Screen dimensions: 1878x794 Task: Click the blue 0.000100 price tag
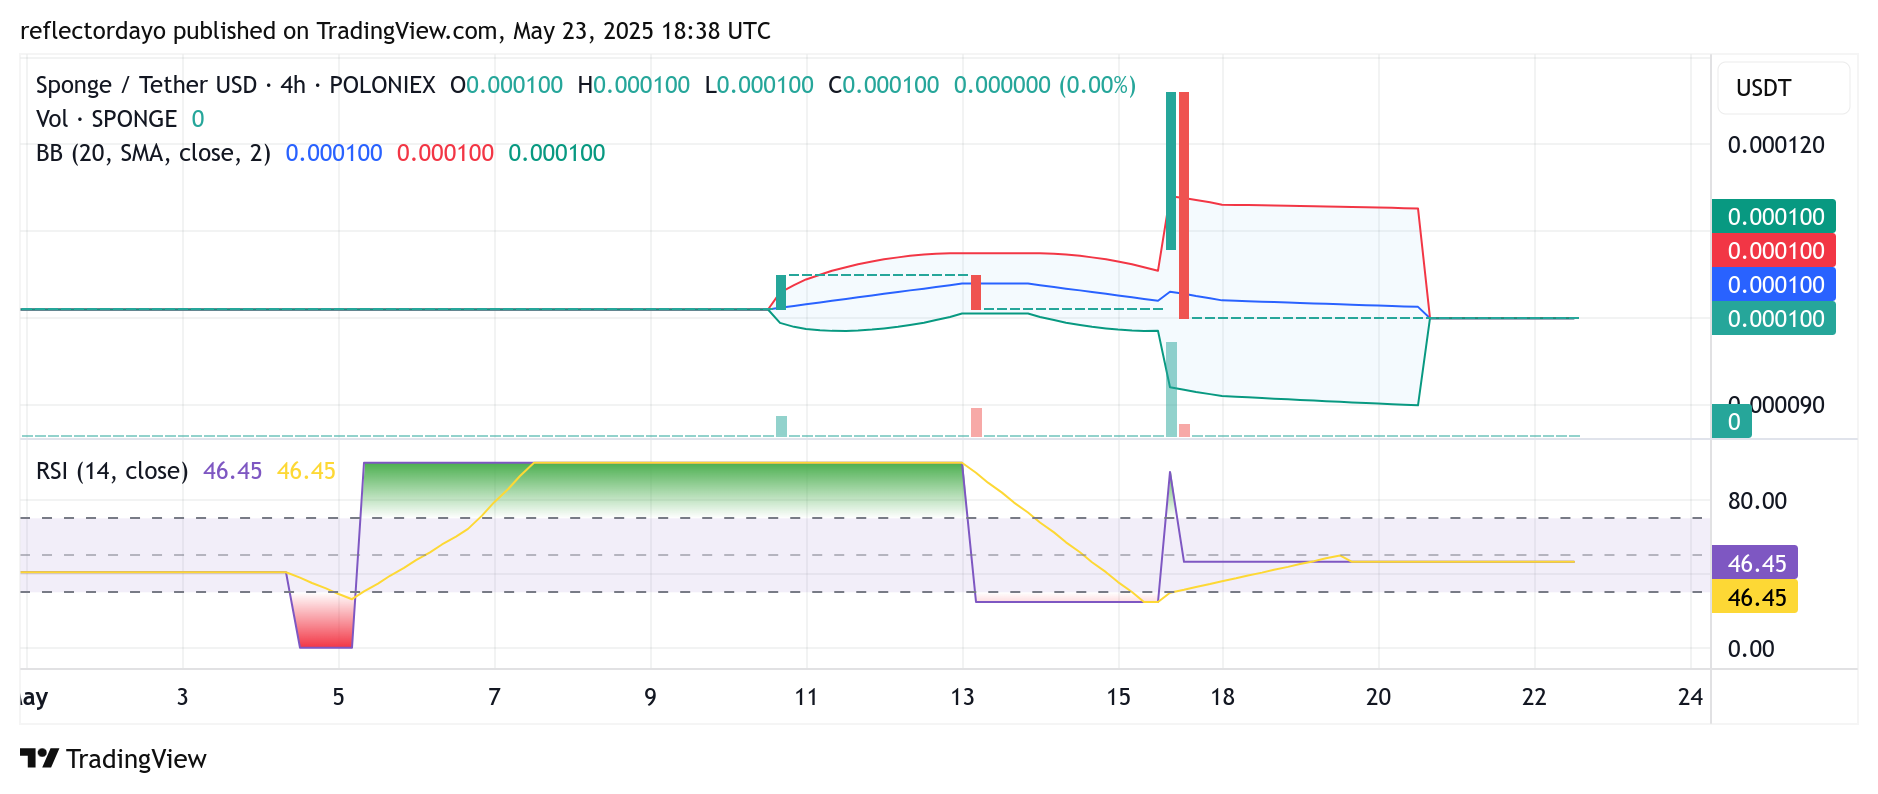[1774, 285]
